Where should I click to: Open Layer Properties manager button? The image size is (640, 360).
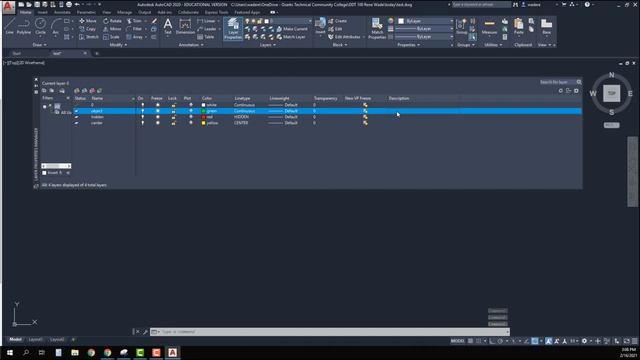coord(233,29)
